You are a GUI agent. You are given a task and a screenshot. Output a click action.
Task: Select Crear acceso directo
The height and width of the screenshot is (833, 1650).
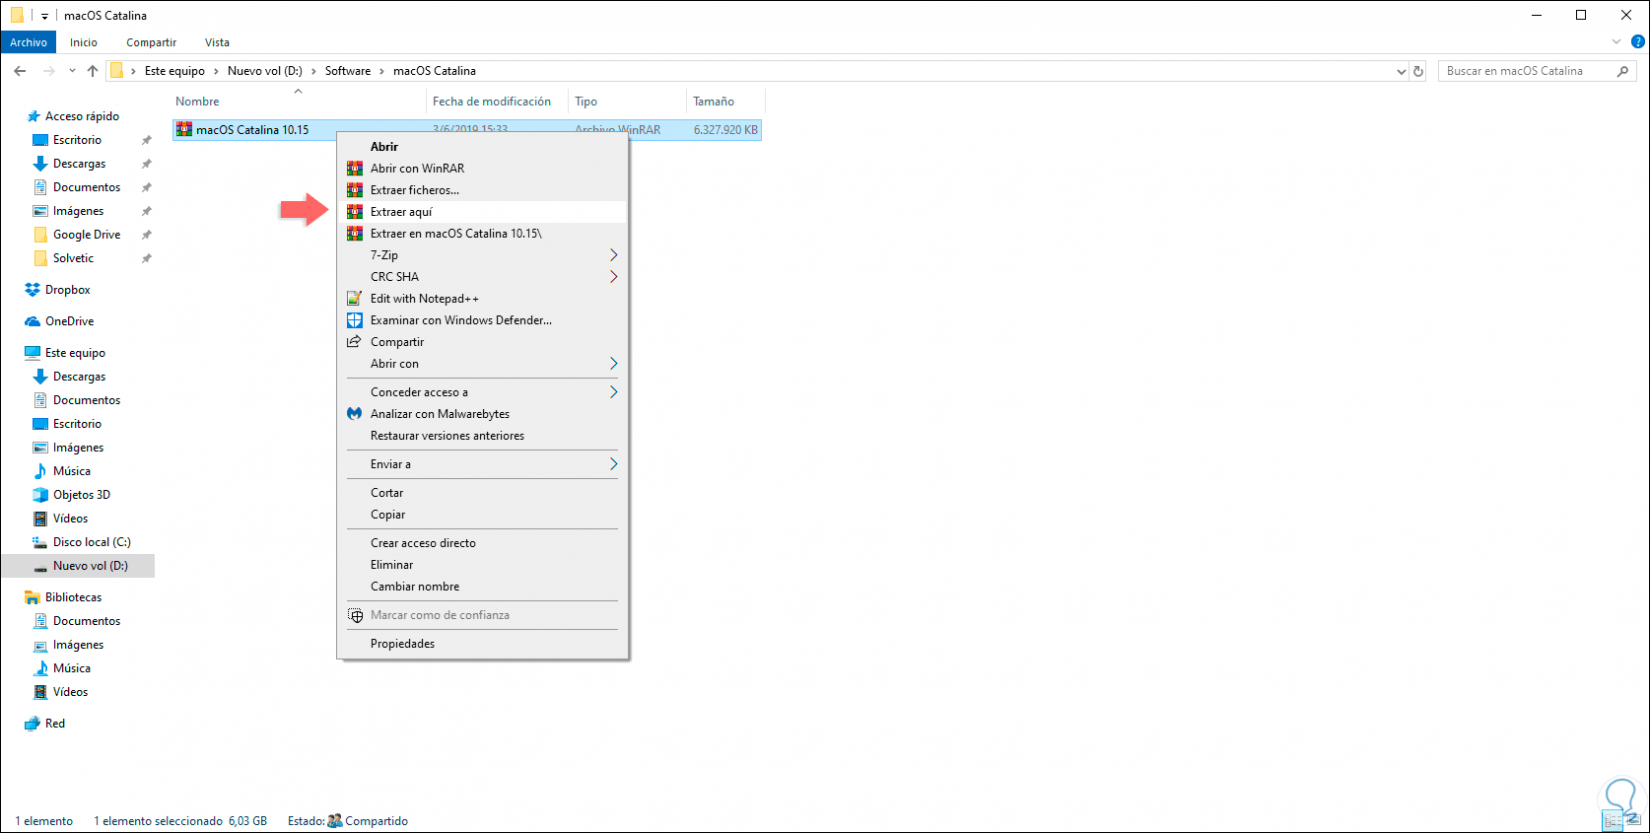coord(482,543)
